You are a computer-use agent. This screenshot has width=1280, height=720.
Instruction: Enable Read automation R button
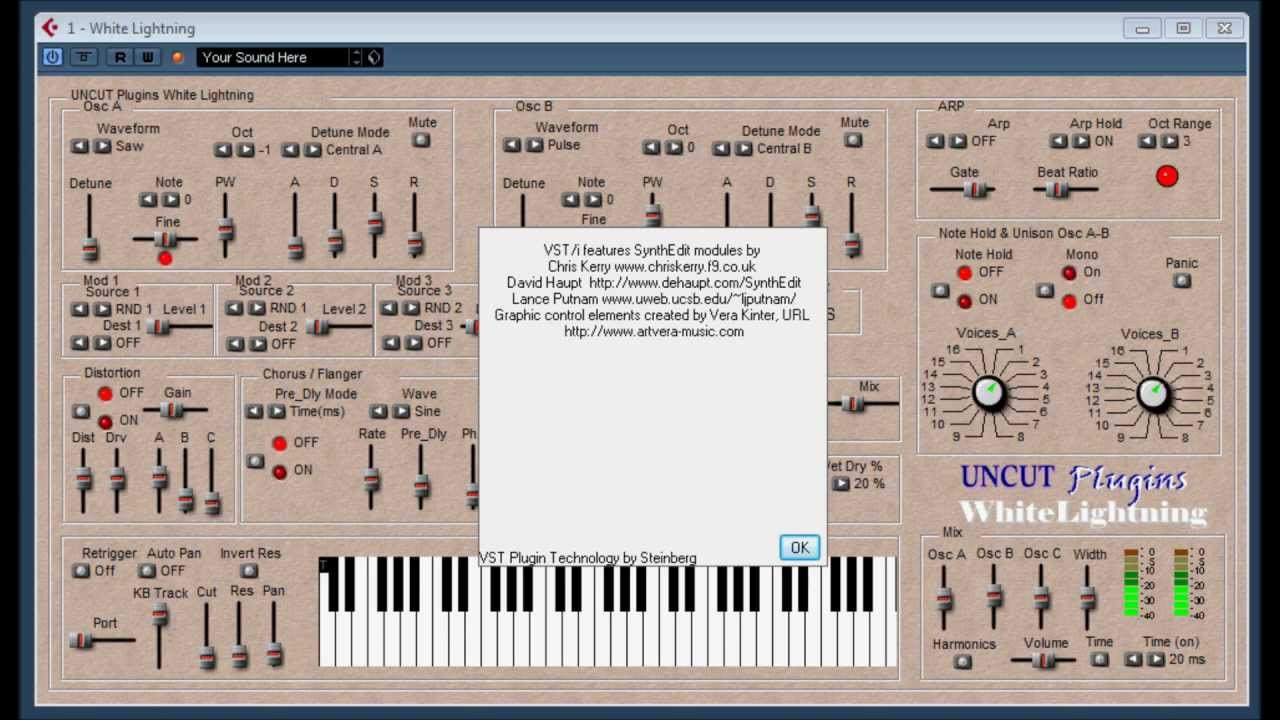(120, 57)
